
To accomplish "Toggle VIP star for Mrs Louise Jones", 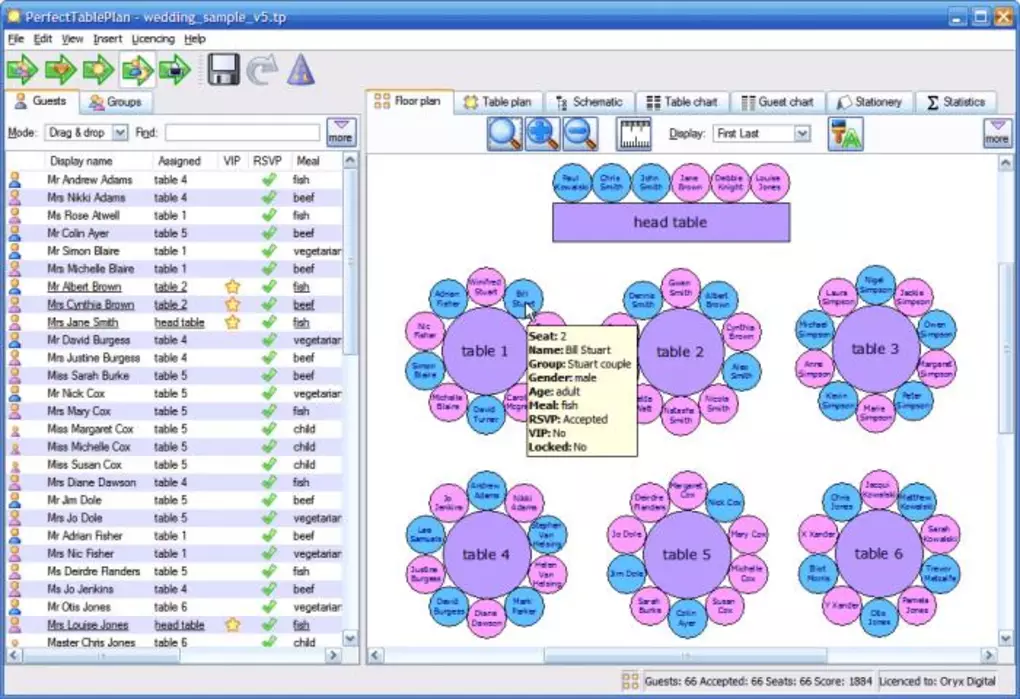I will pos(232,624).
